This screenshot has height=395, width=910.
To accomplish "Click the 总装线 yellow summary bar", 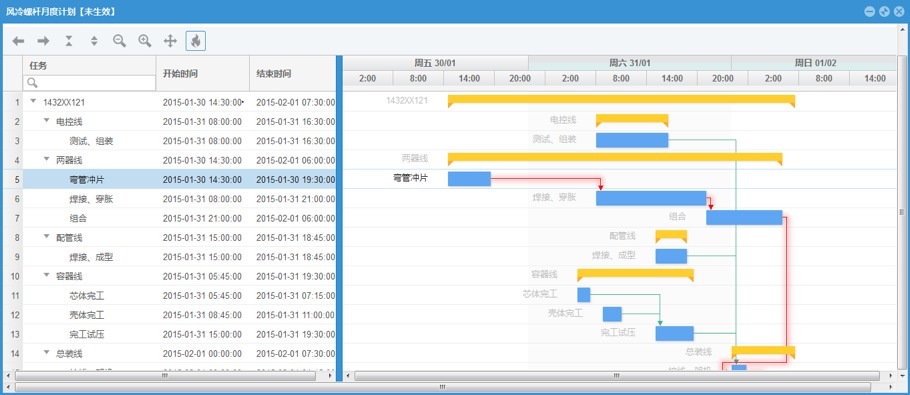I will point(763,352).
